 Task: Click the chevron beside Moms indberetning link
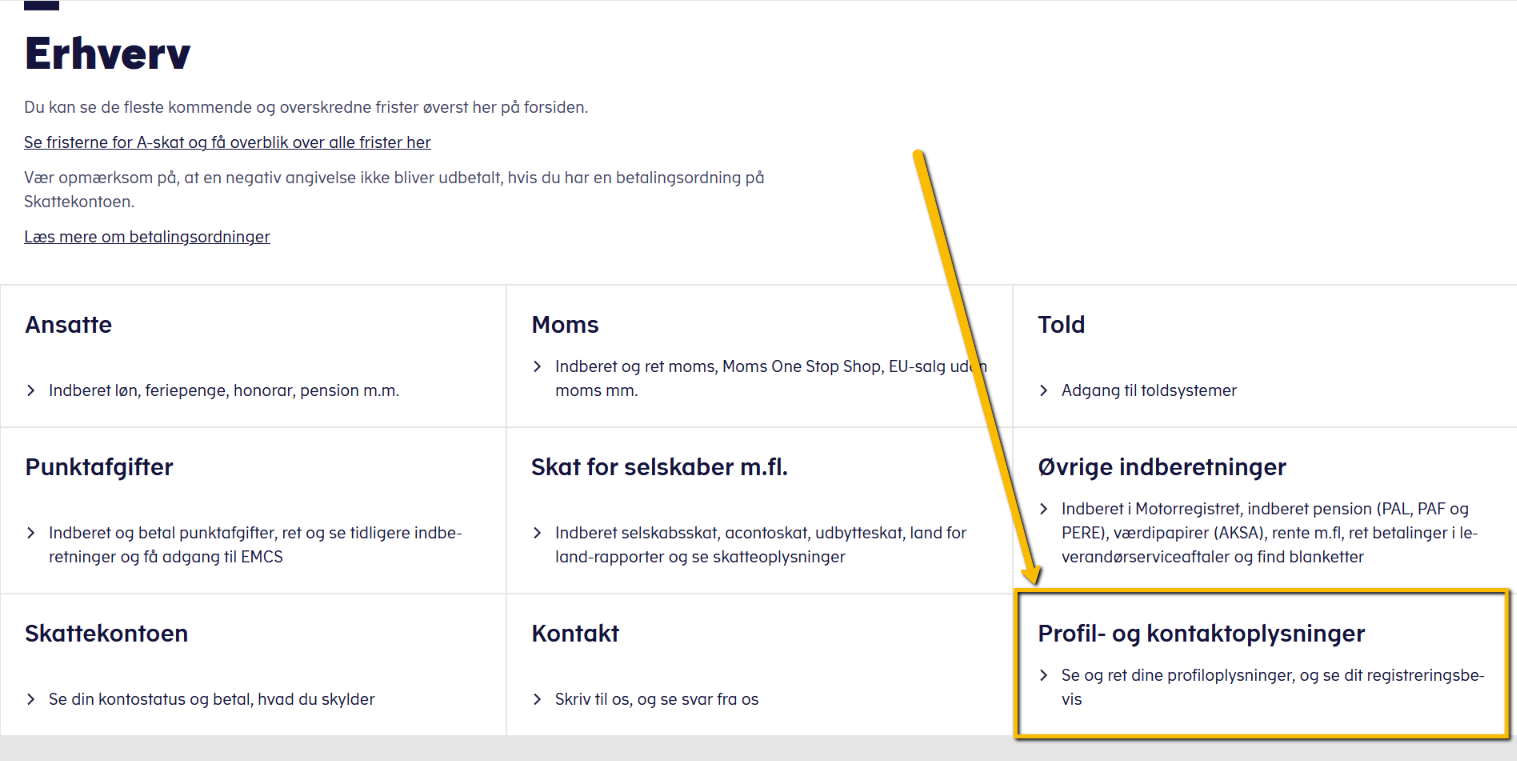tap(536, 367)
